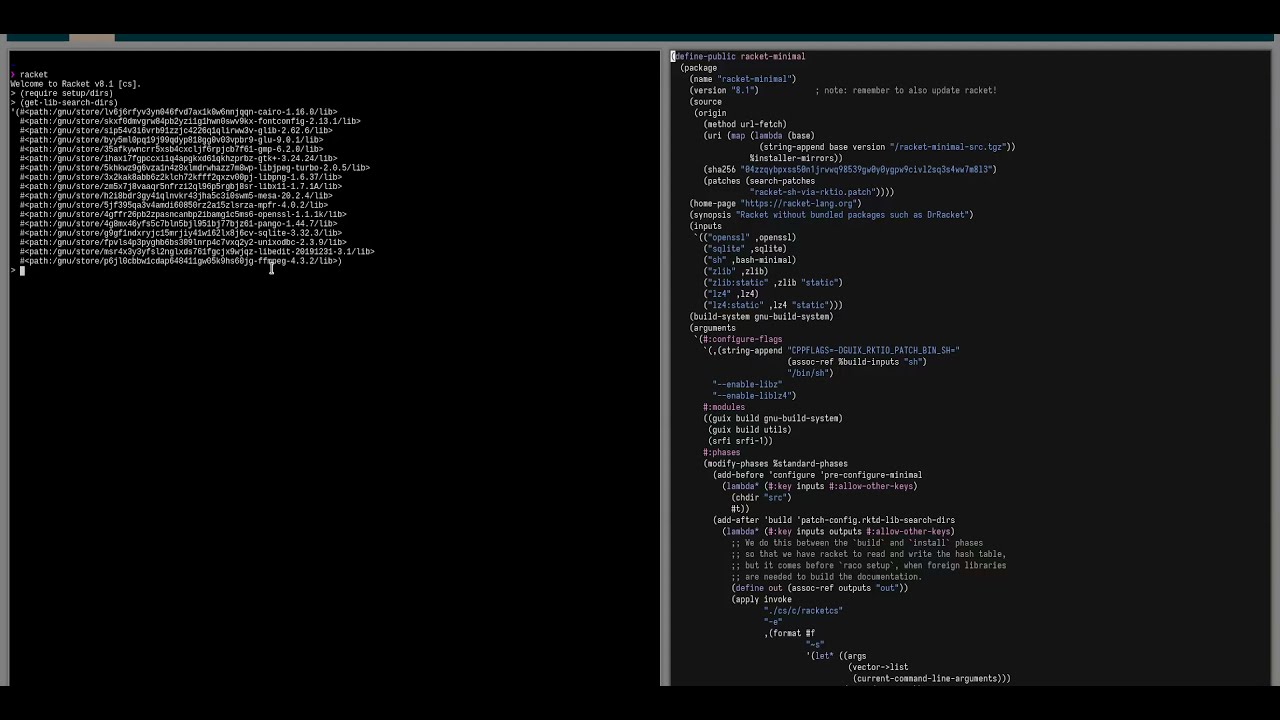1280x720 pixels.
Task: Click the sha256 hash string
Action: (x=868, y=169)
